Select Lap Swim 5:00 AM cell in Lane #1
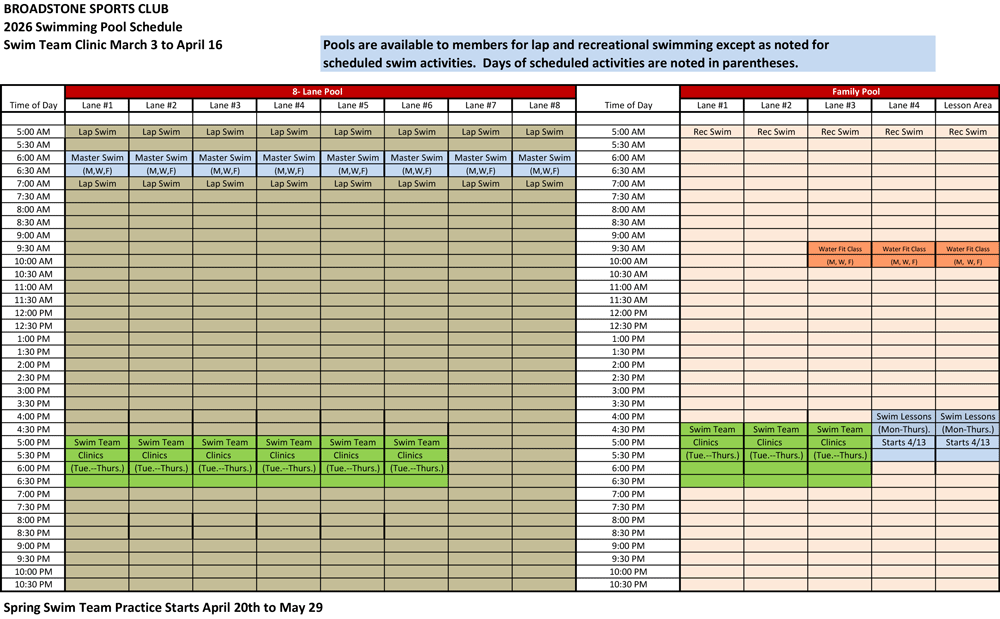Viewport: 1000px width, 619px height. tap(97, 131)
